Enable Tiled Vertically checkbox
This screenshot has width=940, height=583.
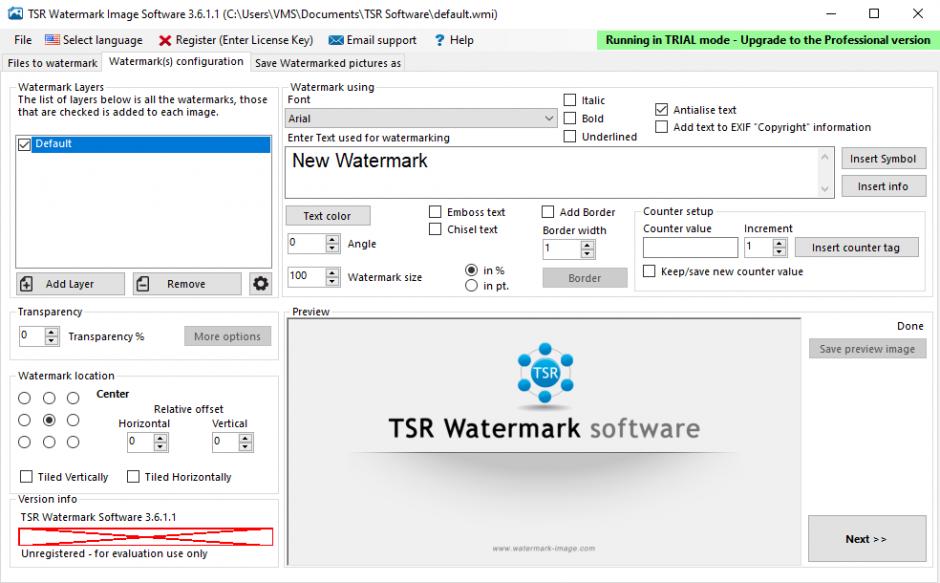point(26,476)
